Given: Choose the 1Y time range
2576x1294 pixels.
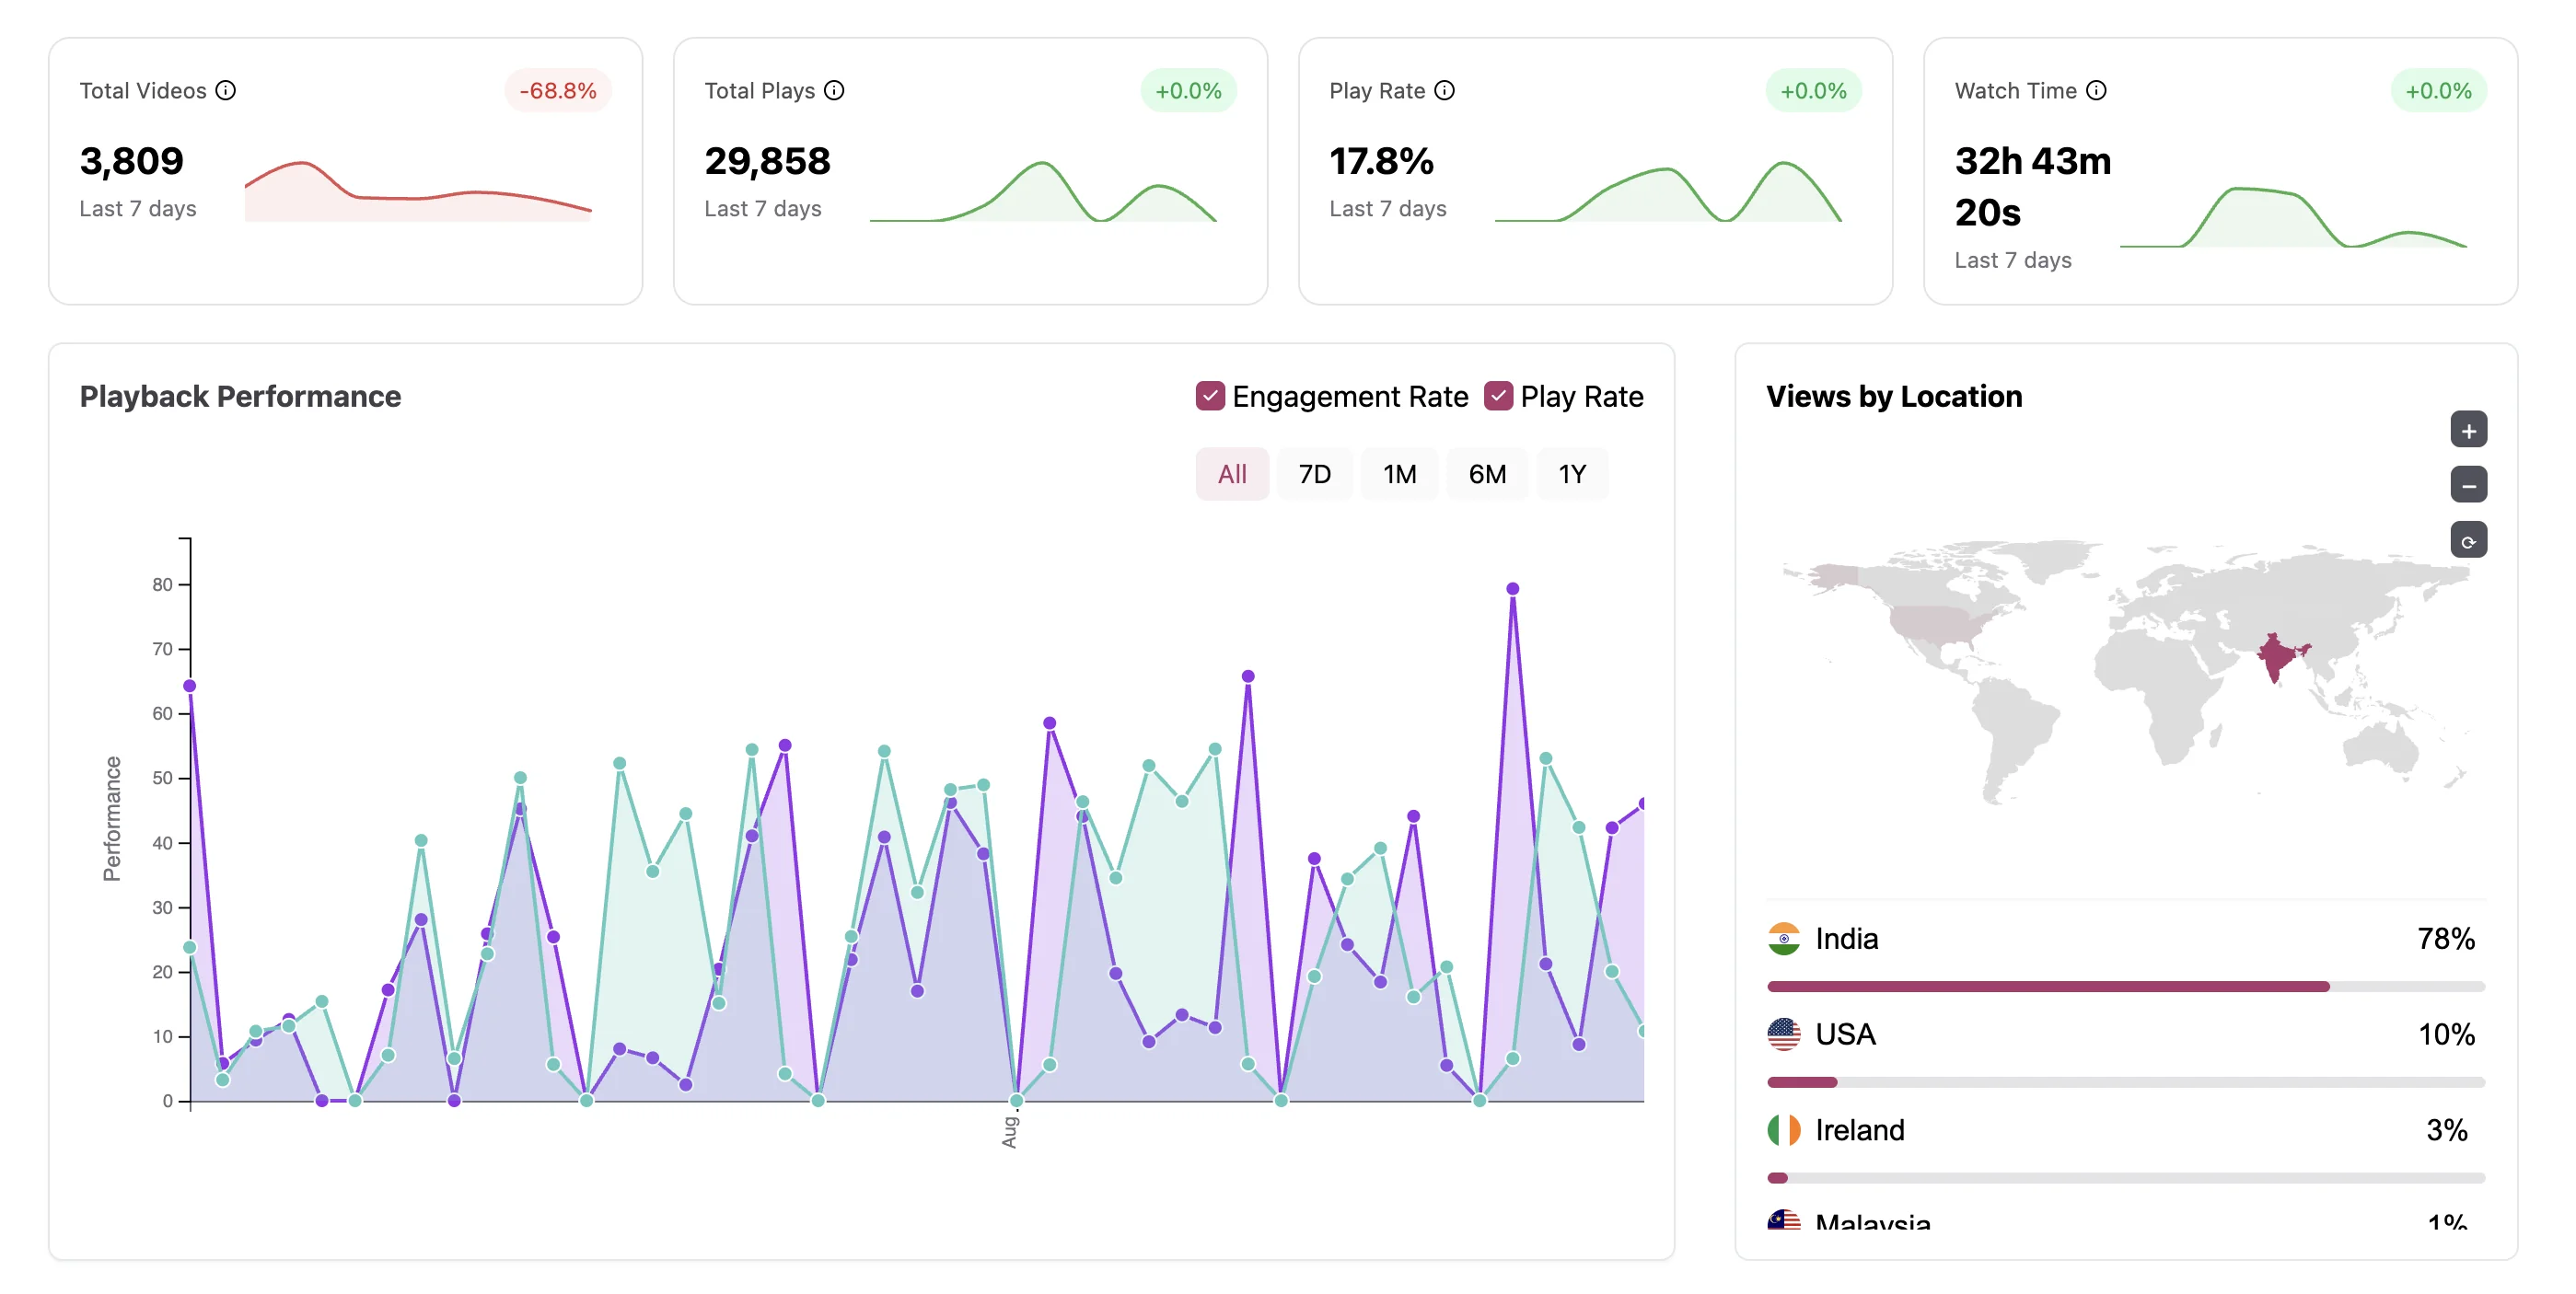Looking at the screenshot, I should [1572, 474].
